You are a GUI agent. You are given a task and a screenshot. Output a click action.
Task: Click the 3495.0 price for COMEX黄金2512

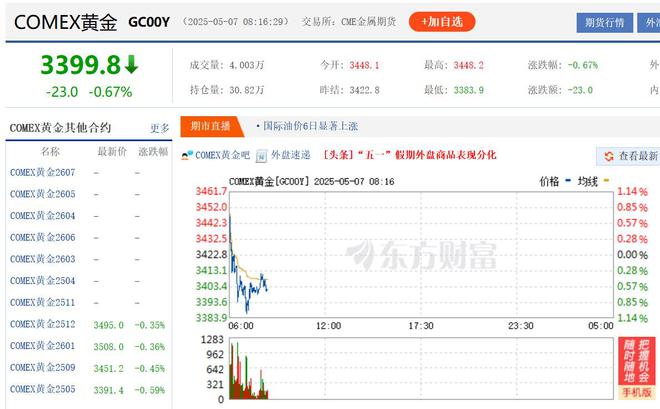(109, 325)
